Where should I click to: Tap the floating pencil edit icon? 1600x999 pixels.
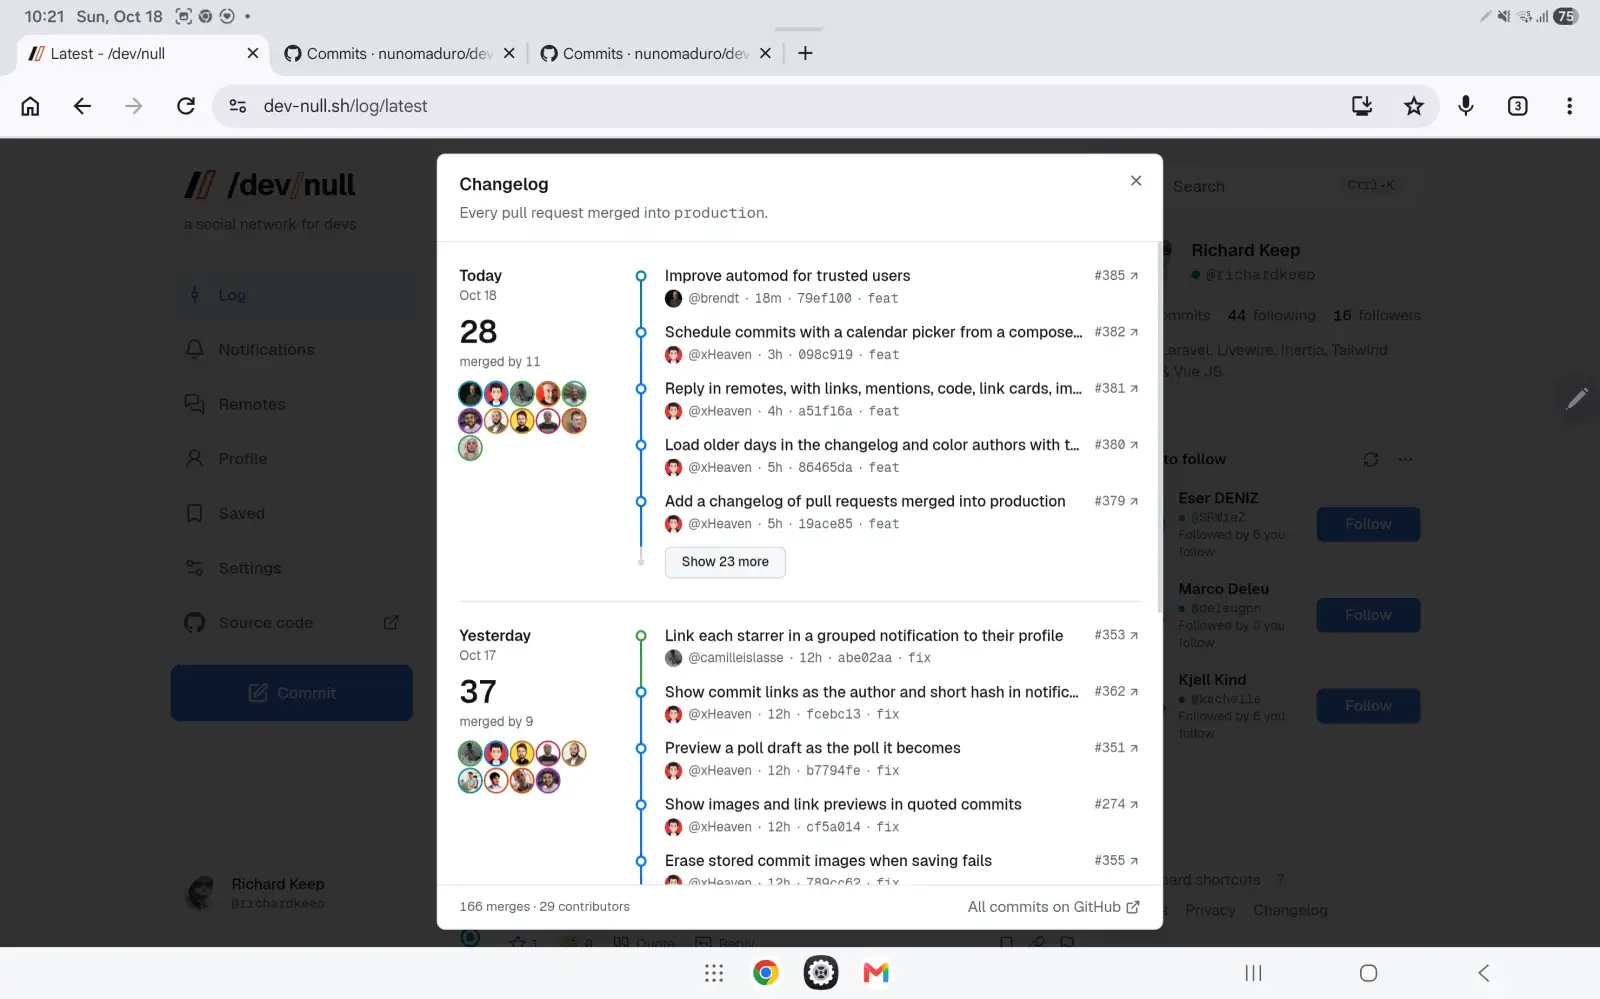[1577, 399]
